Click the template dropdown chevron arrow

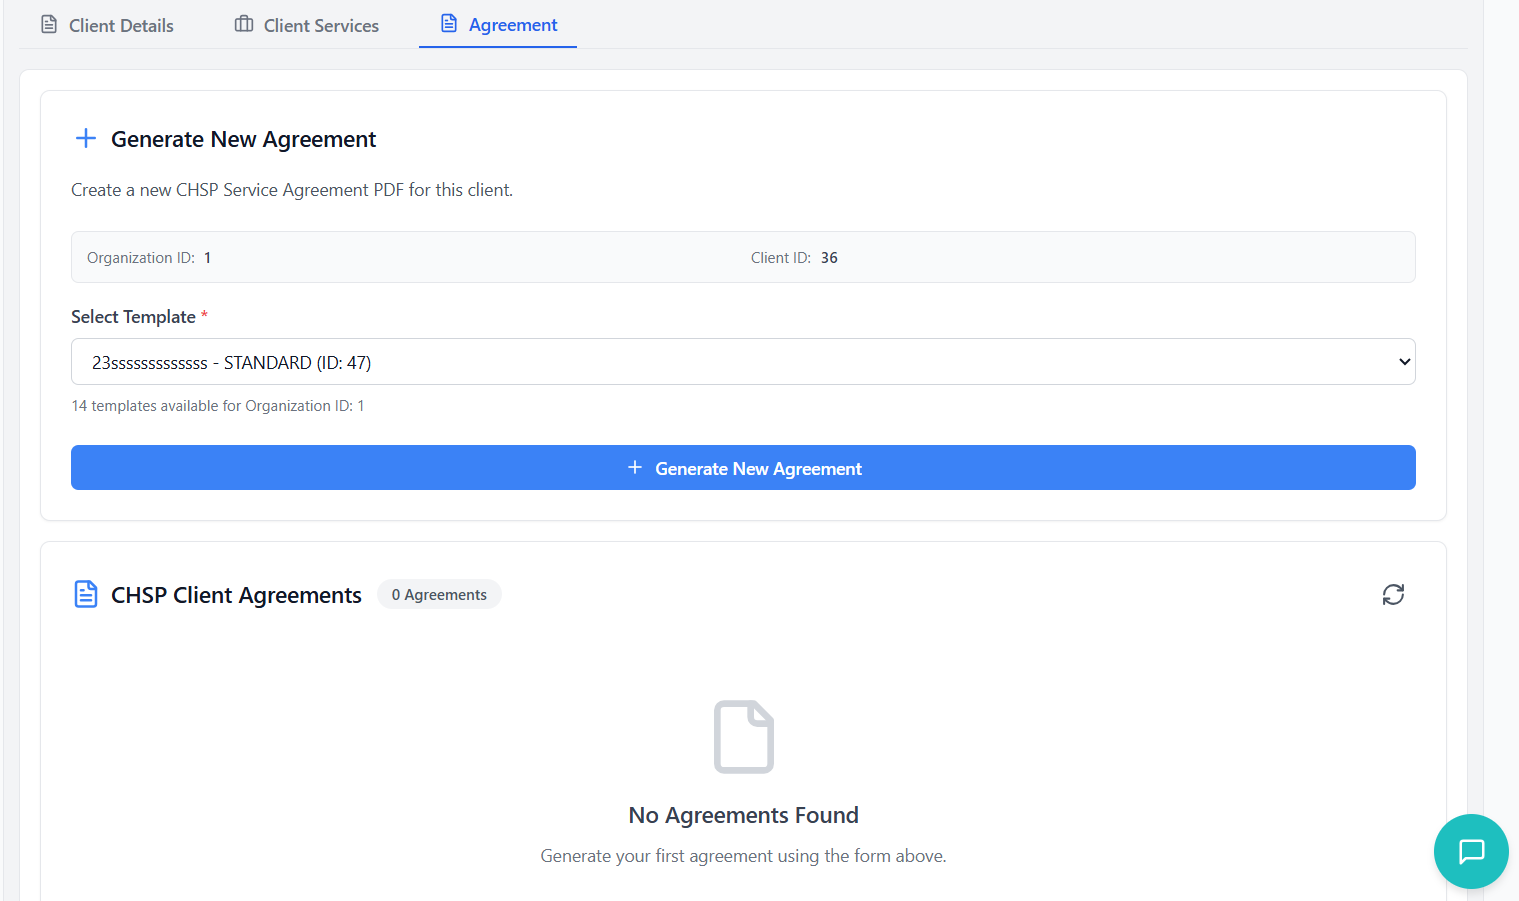[1404, 362]
